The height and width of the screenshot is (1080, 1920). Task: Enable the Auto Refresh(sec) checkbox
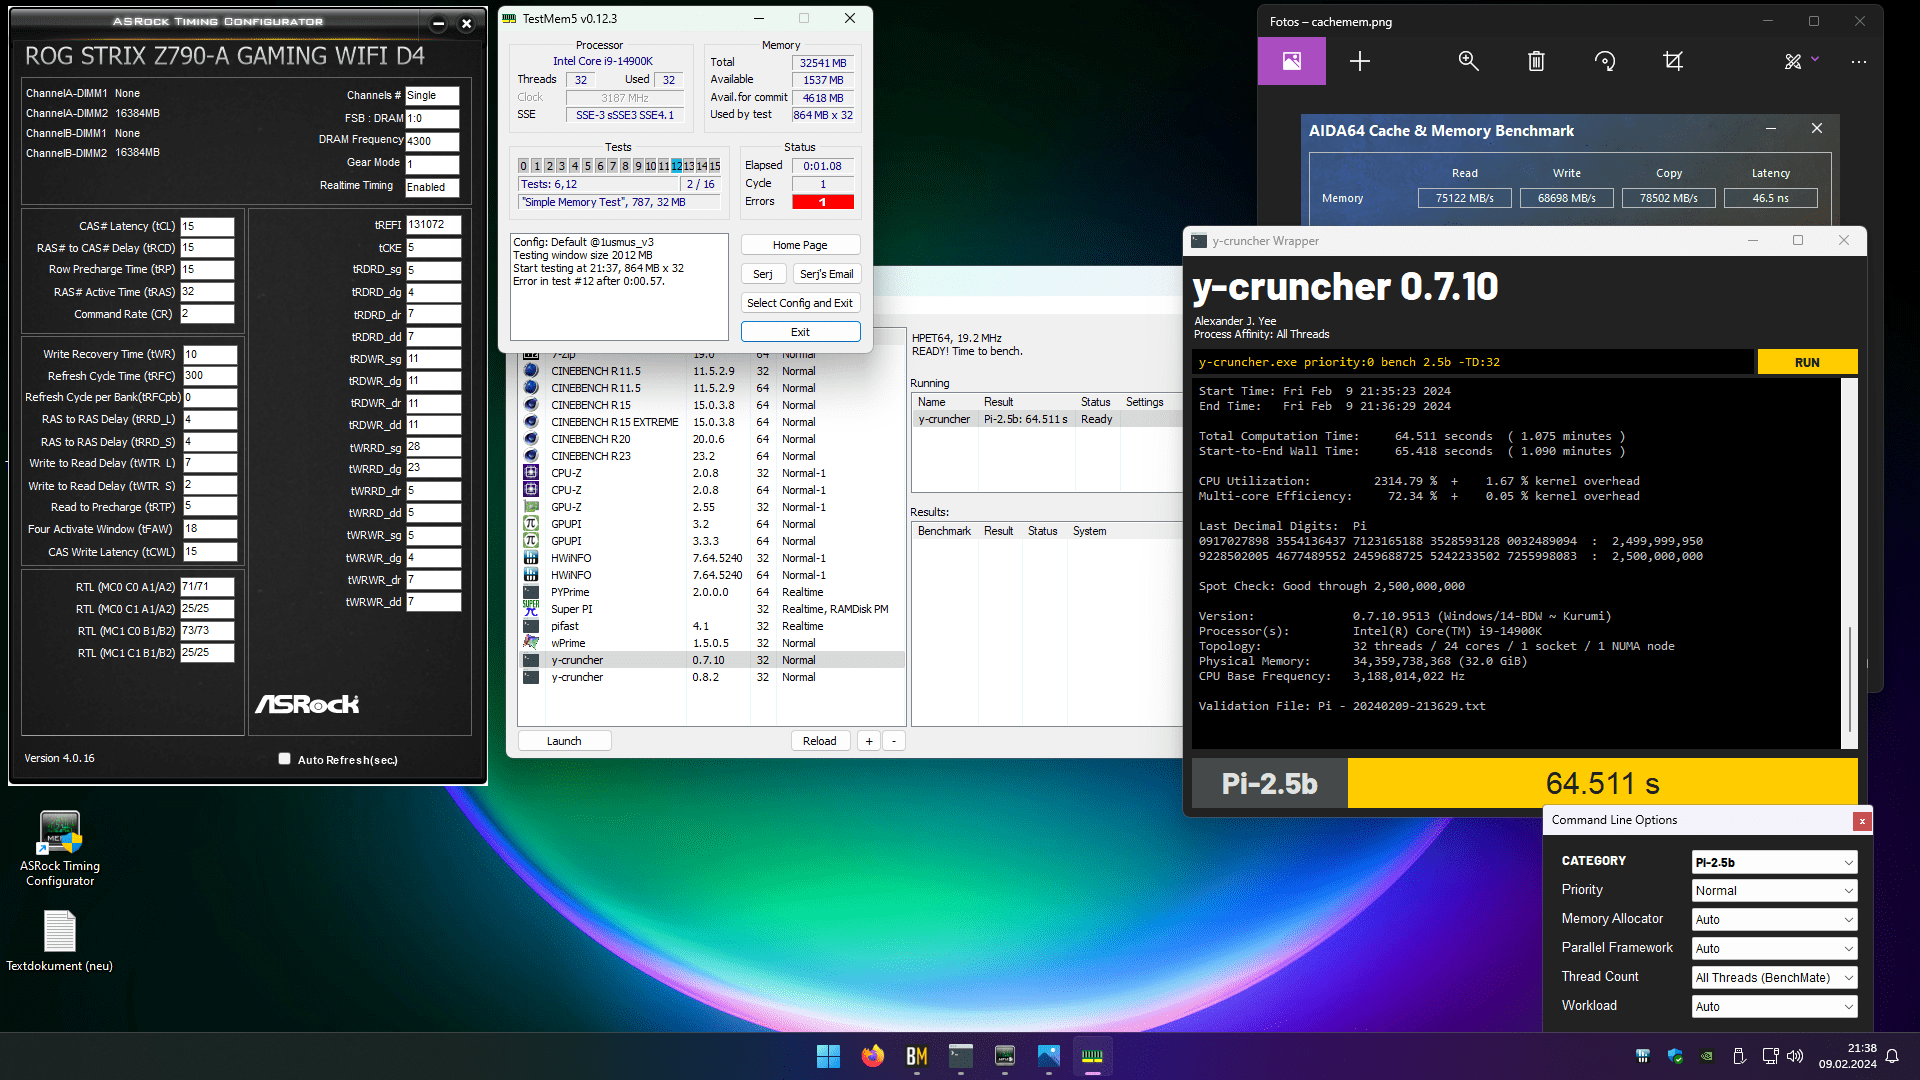tap(284, 759)
